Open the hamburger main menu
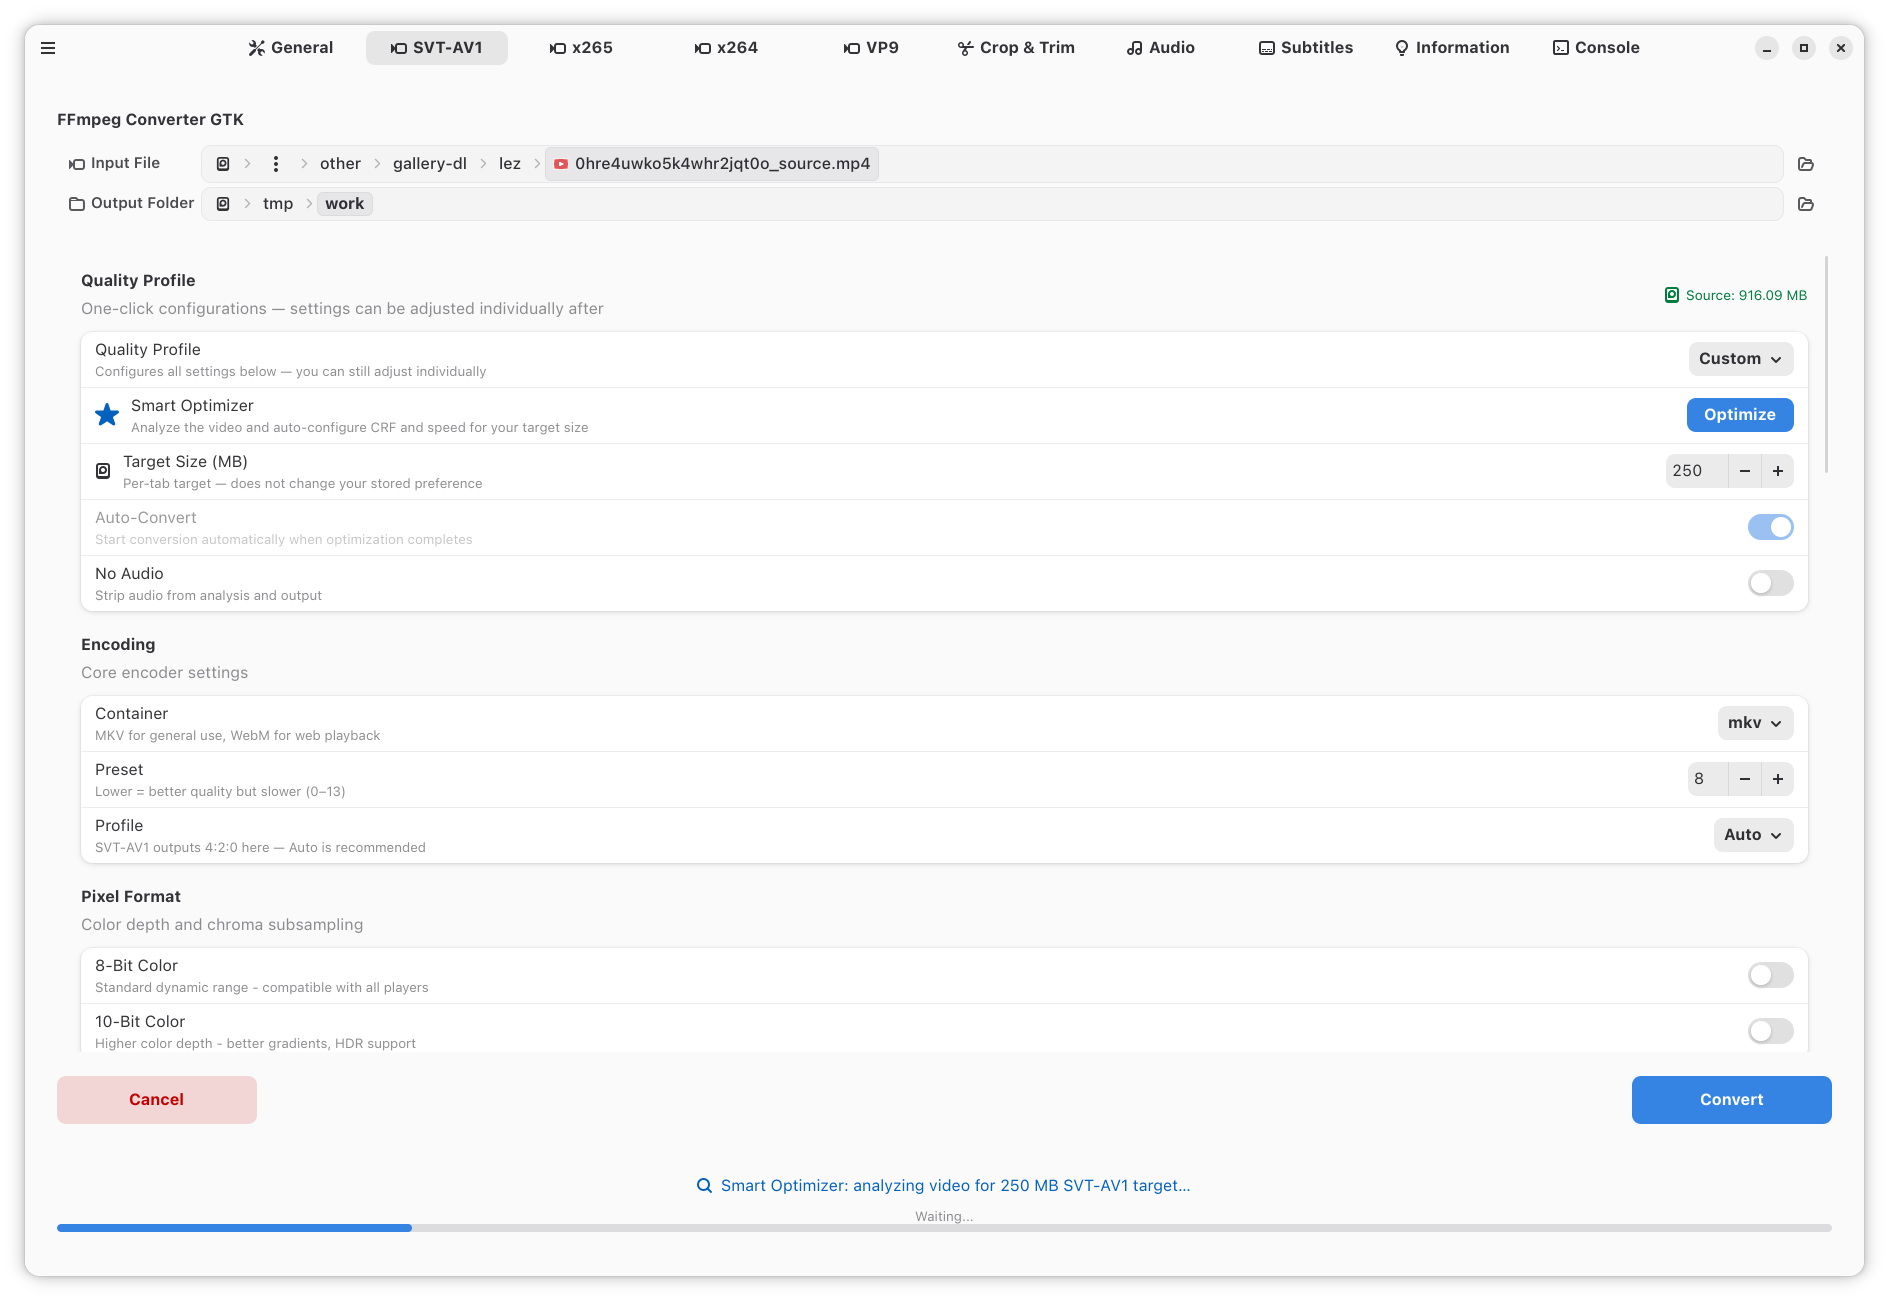Viewport: 1889px width, 1301px height. coord(48,48)
